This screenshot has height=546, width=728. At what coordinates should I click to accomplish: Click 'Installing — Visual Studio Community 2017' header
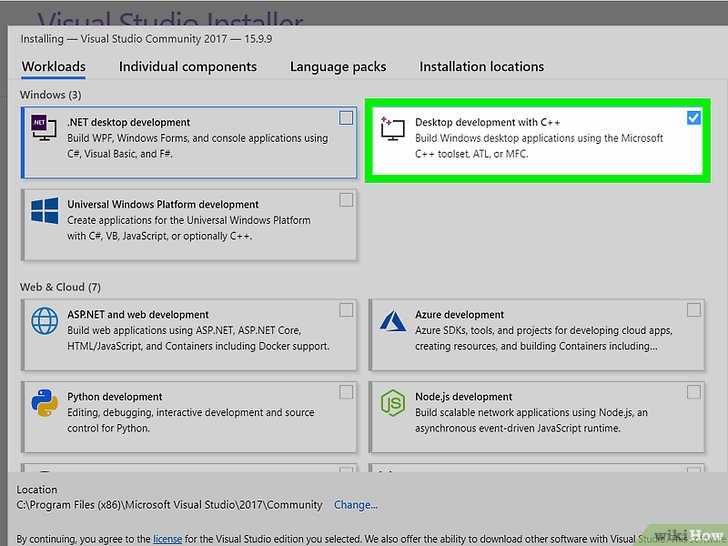pyautogui.click(x=146, y=39)
